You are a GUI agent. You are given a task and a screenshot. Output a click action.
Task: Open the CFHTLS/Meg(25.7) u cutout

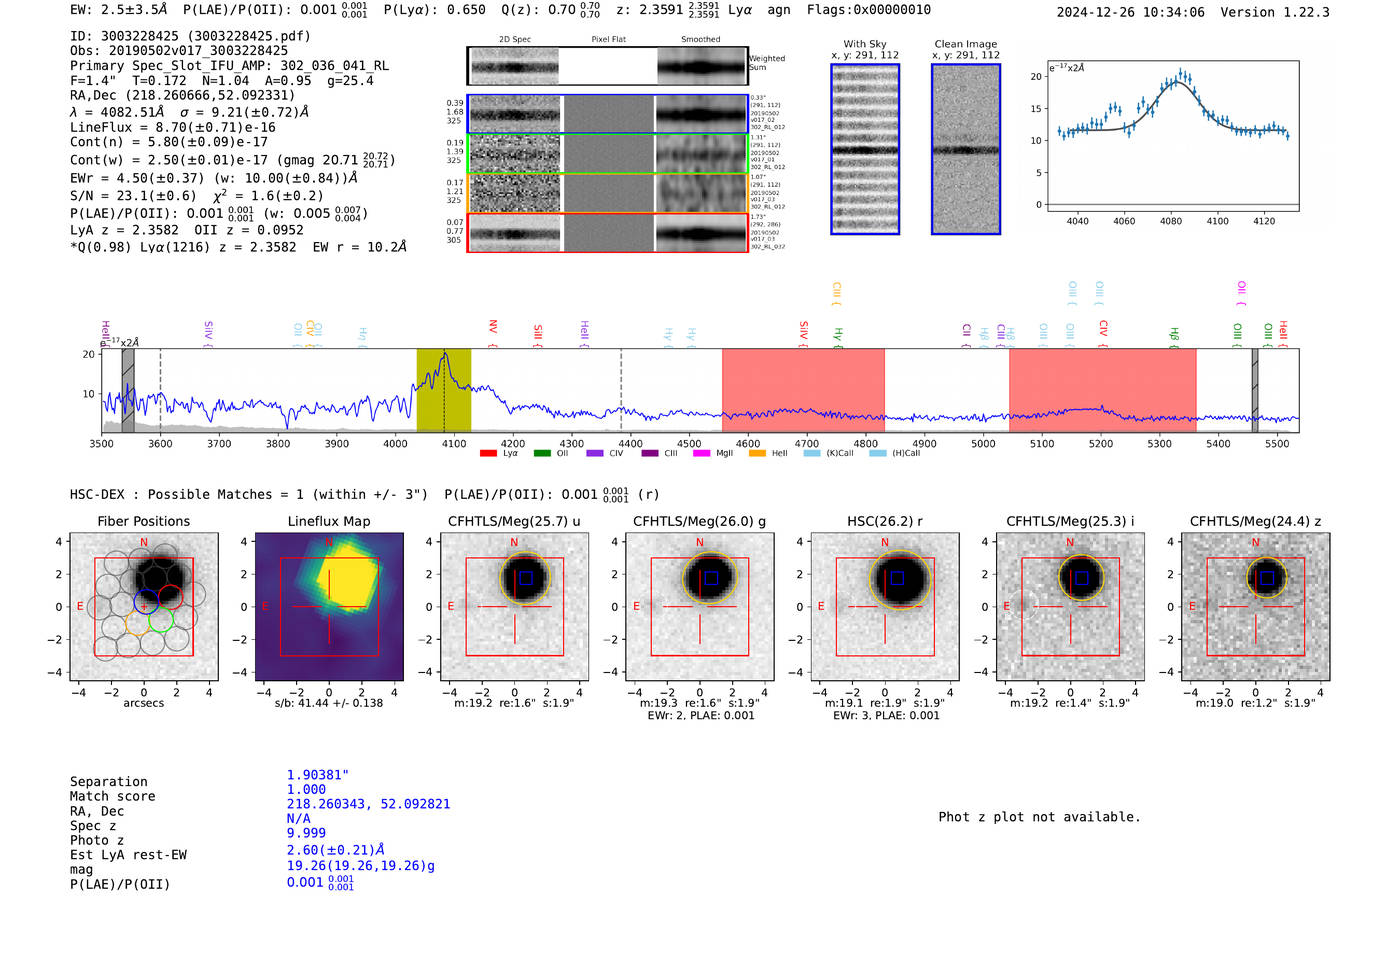click(514, 607)
